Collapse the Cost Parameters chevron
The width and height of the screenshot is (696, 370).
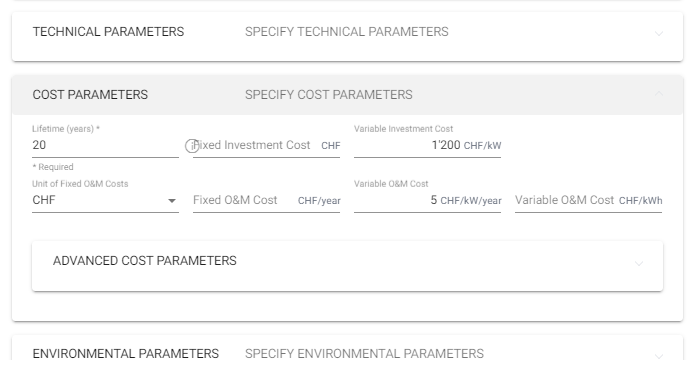click(x=659, y=94)
